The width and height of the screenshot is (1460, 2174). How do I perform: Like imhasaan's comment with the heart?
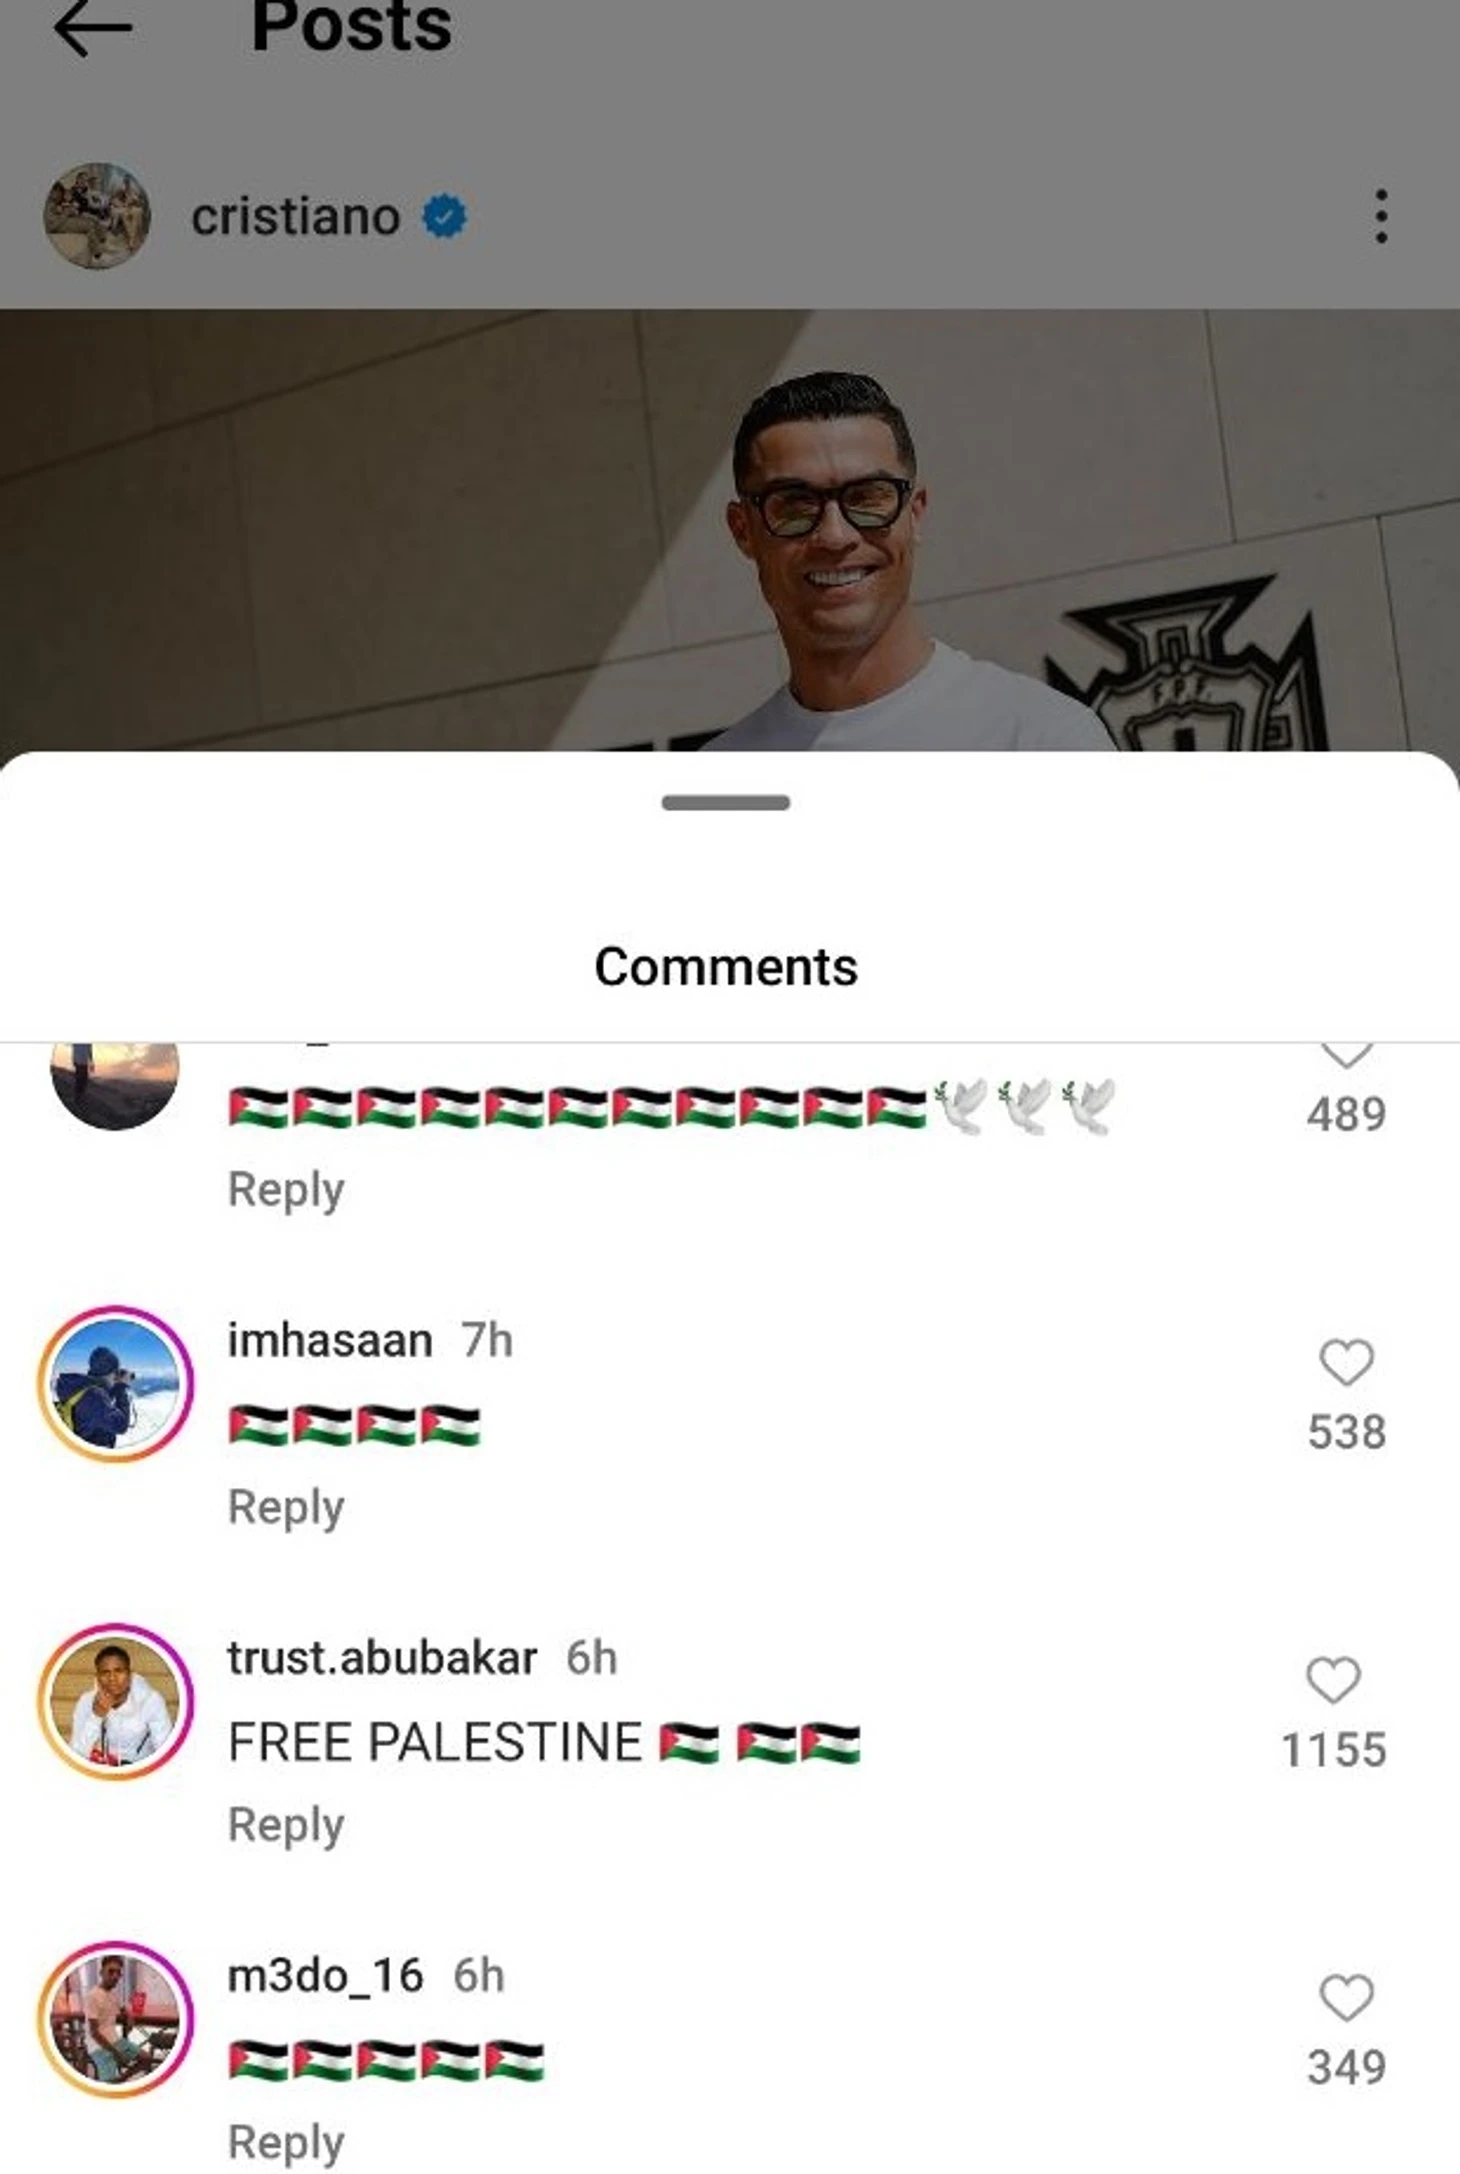point(1346,1362)
